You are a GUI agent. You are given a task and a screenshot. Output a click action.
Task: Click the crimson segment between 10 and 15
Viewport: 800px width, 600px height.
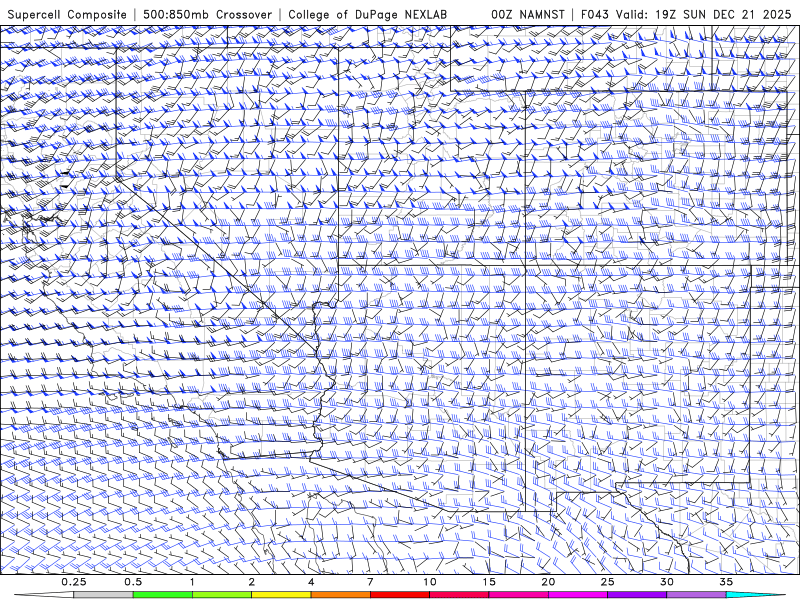point(459,595)
